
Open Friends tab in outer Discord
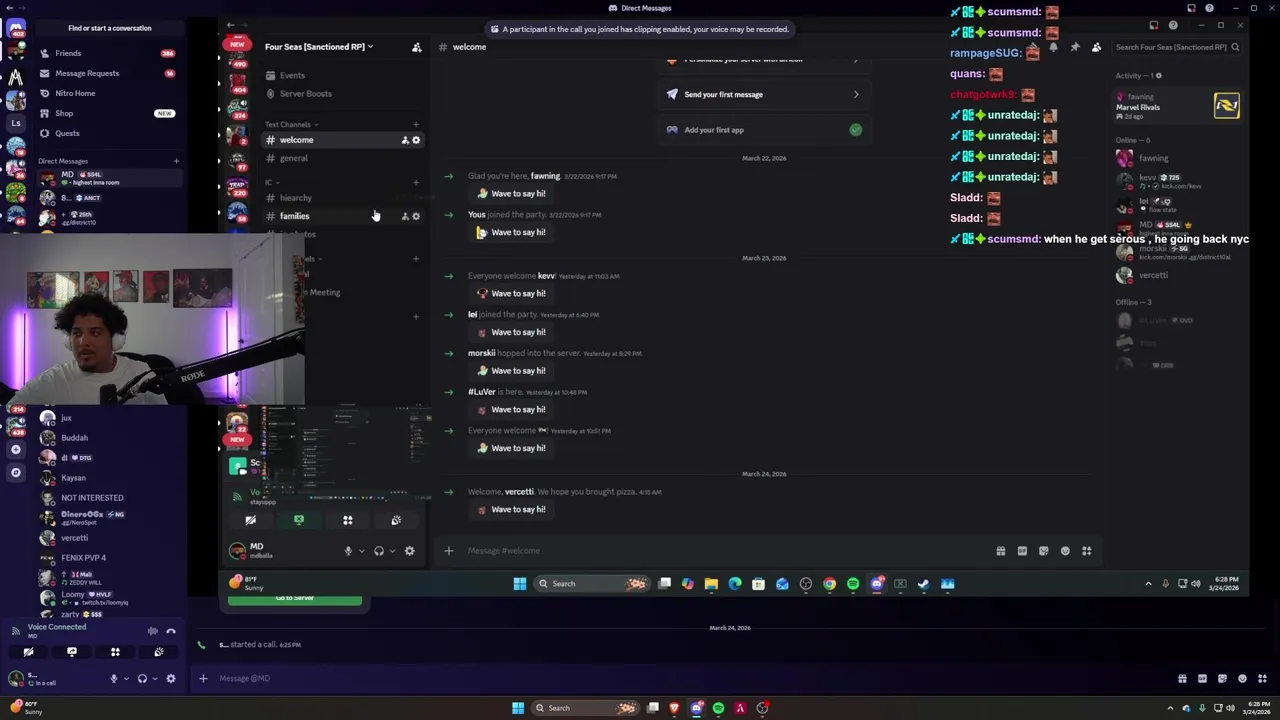(x=108, y=53)
